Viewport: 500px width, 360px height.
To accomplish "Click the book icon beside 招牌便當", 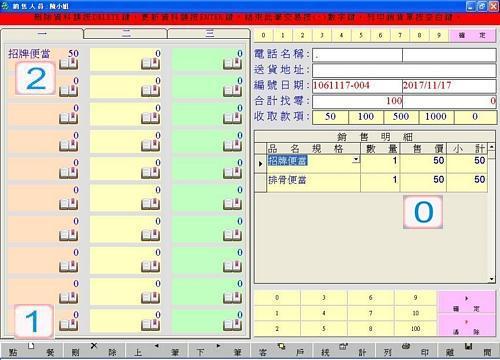I will (x=69, y=64).
